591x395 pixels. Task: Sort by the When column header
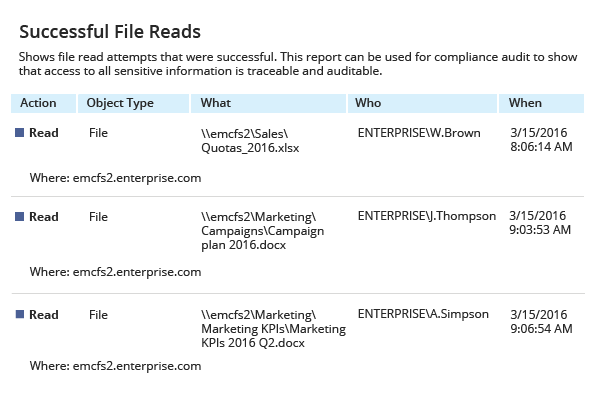pyautogui.click(x=541, y=103)
